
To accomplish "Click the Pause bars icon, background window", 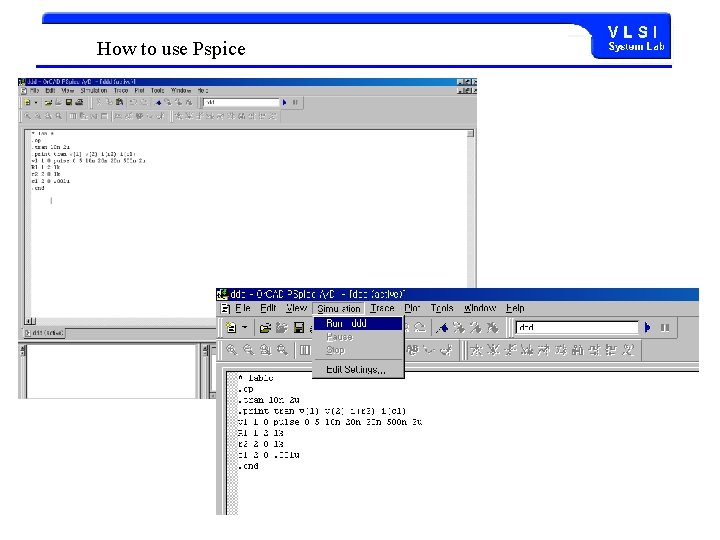I will coord(295,102).
